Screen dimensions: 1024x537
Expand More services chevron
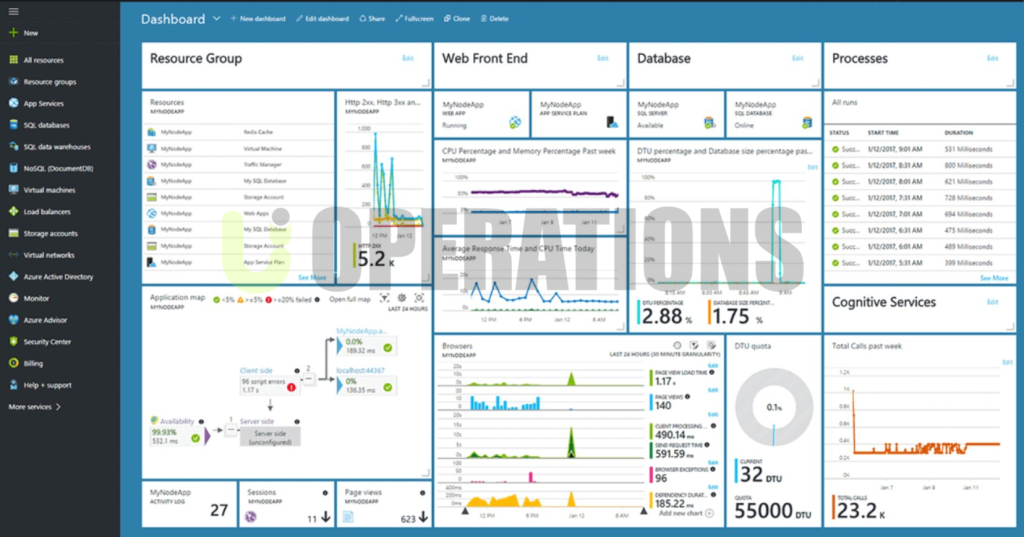[x=58, y=406]
